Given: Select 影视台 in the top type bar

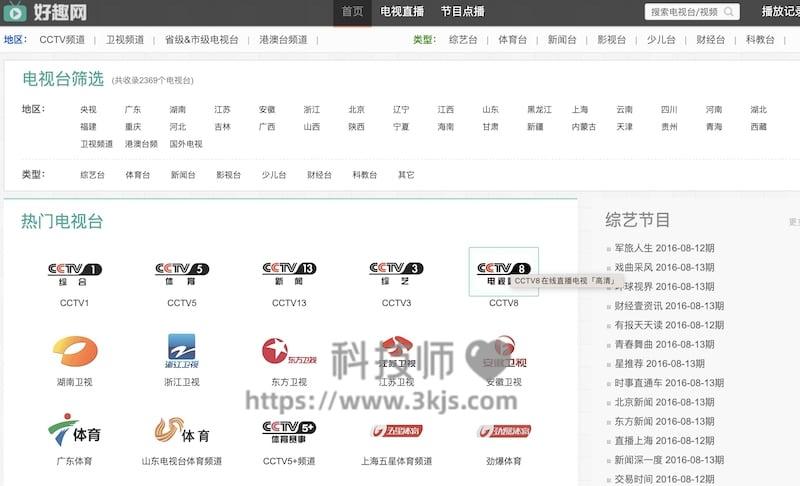Looking at the screenshot, I should pos(611,40).
